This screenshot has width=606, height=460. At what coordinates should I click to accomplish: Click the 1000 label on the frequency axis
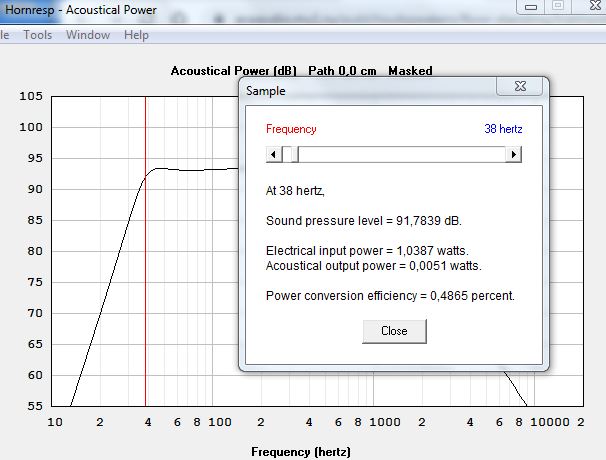point(385,422)
